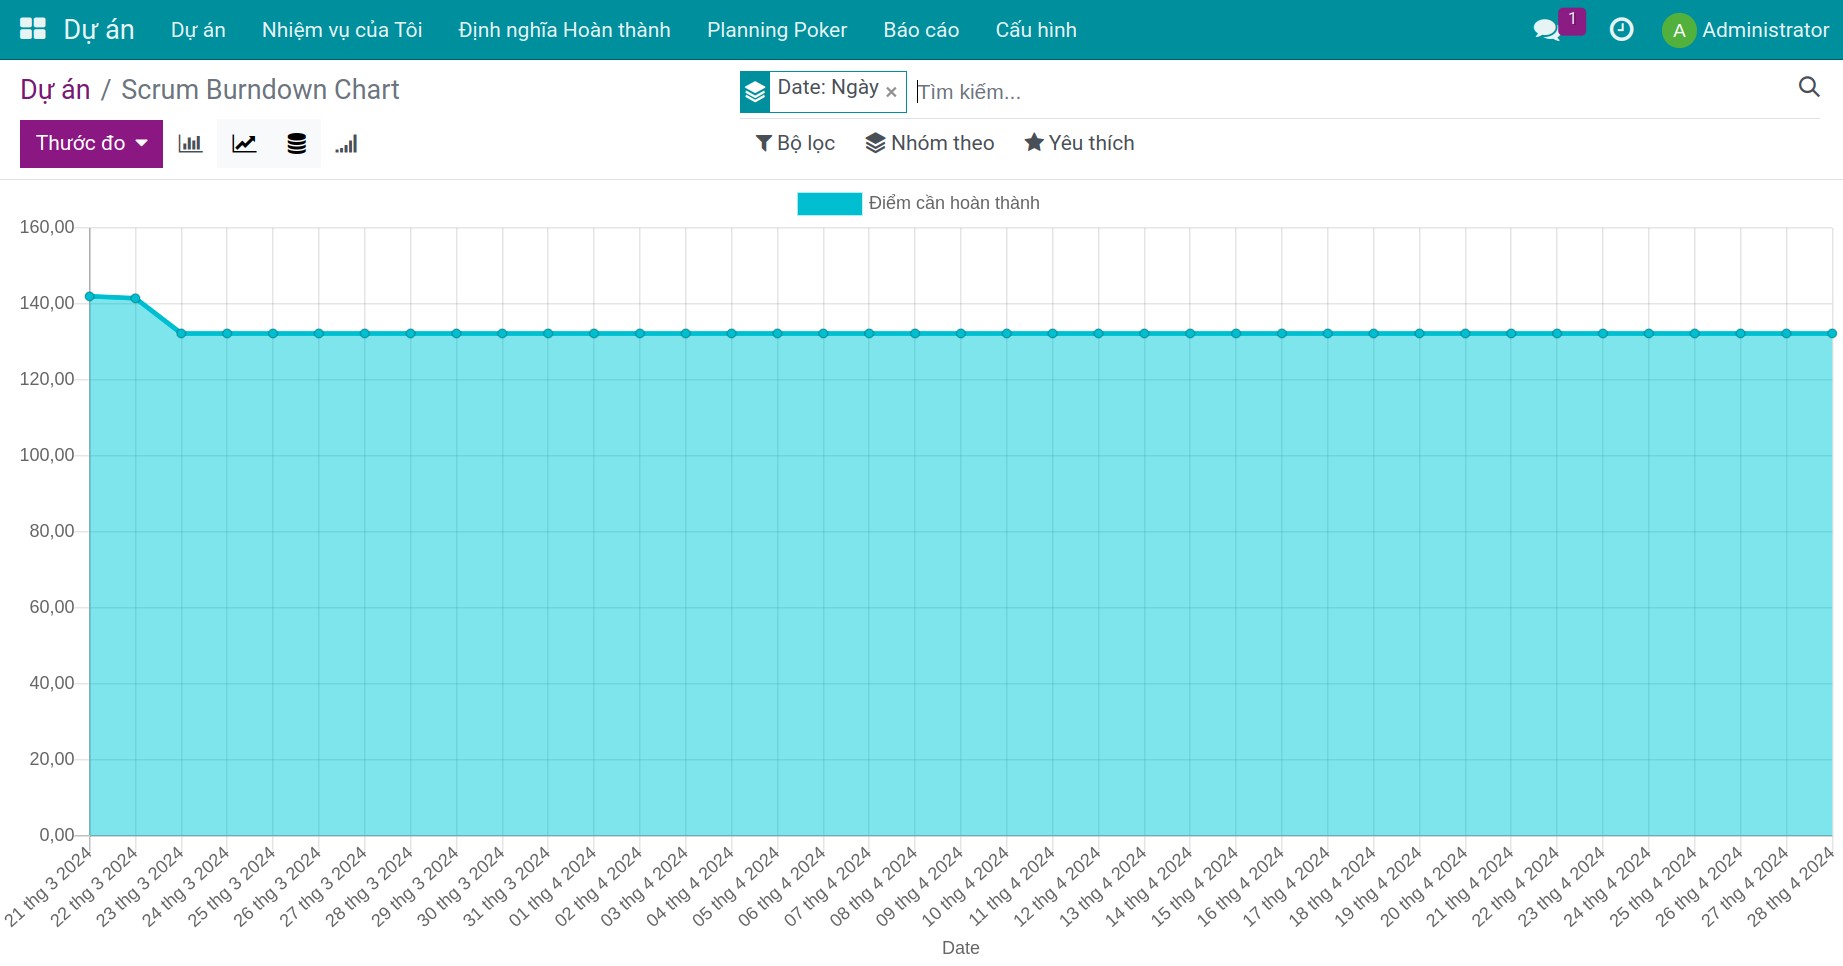Open Nhiệm vụ của Tôi menu

342,30
